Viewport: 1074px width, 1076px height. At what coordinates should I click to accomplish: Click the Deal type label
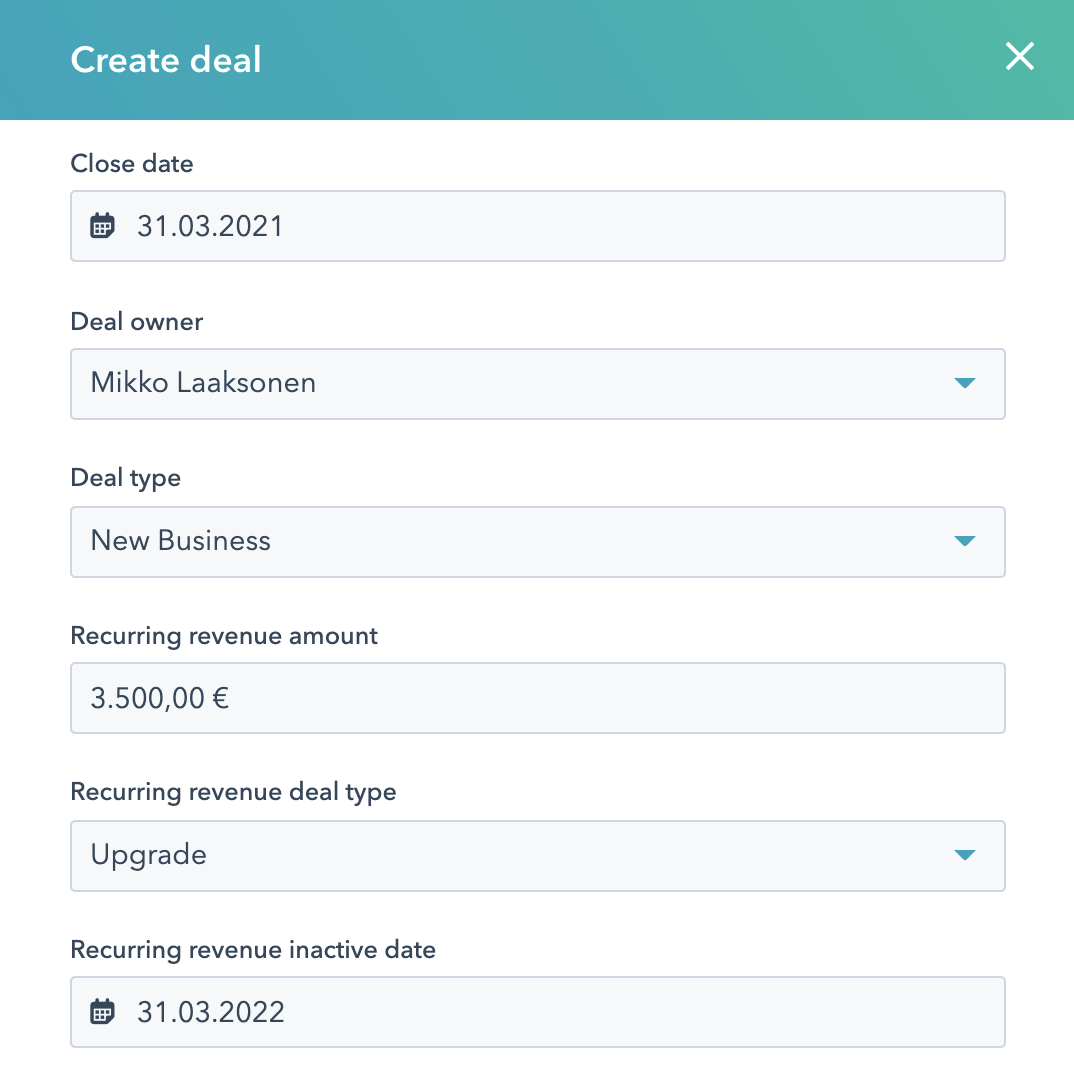pyautogui.click(x=125, y=478)
